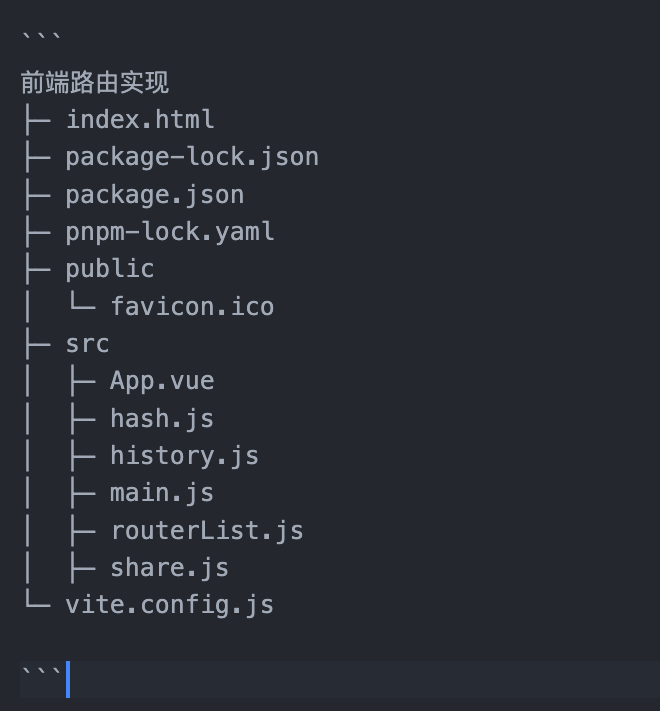Click the share.js entry
Screen dimensions: 660x711
170,569
